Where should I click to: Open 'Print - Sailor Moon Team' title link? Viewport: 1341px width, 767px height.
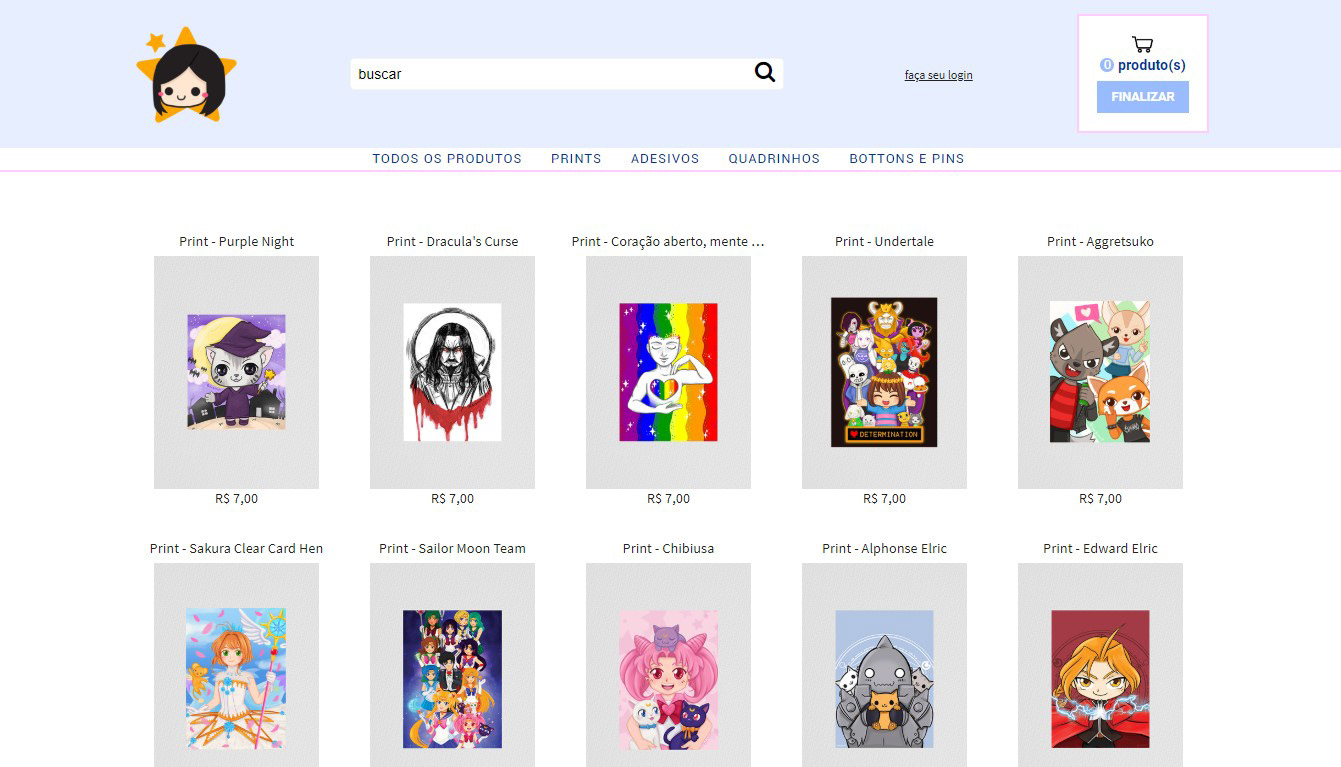tap(452, 548)
